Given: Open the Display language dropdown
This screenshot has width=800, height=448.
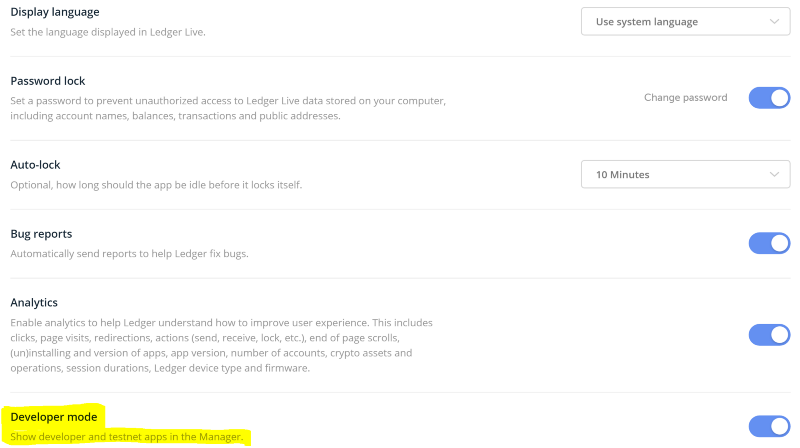Looking at the screenshot, I should point(685,21).
